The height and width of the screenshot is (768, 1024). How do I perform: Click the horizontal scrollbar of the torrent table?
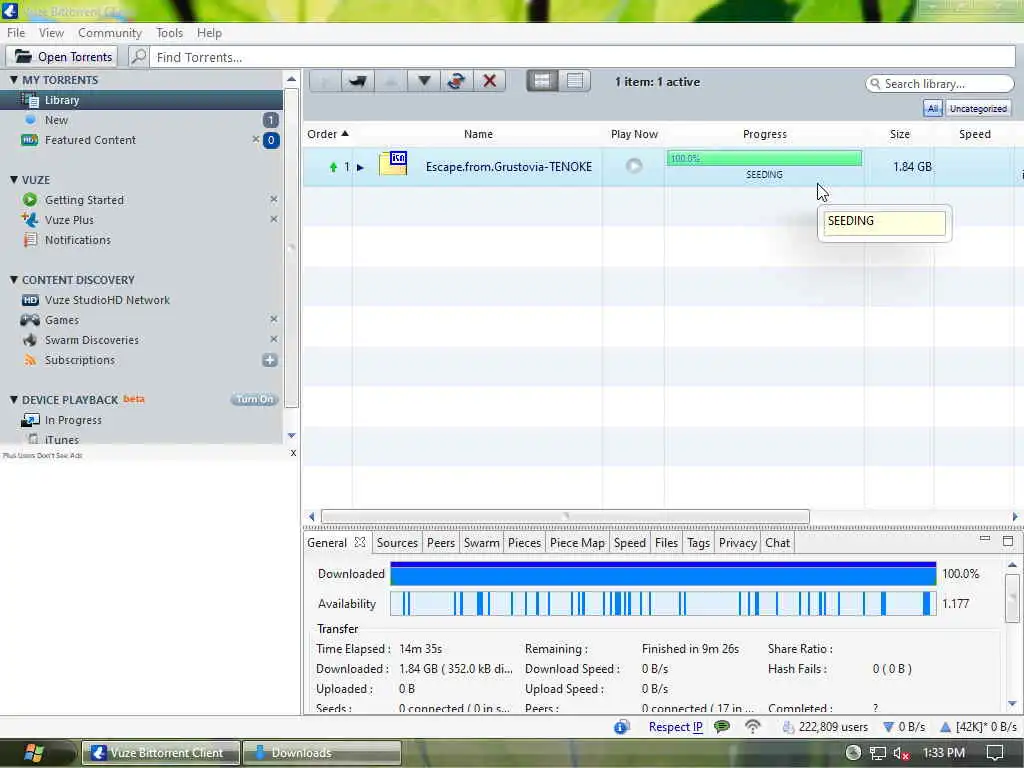pos(565,517)
